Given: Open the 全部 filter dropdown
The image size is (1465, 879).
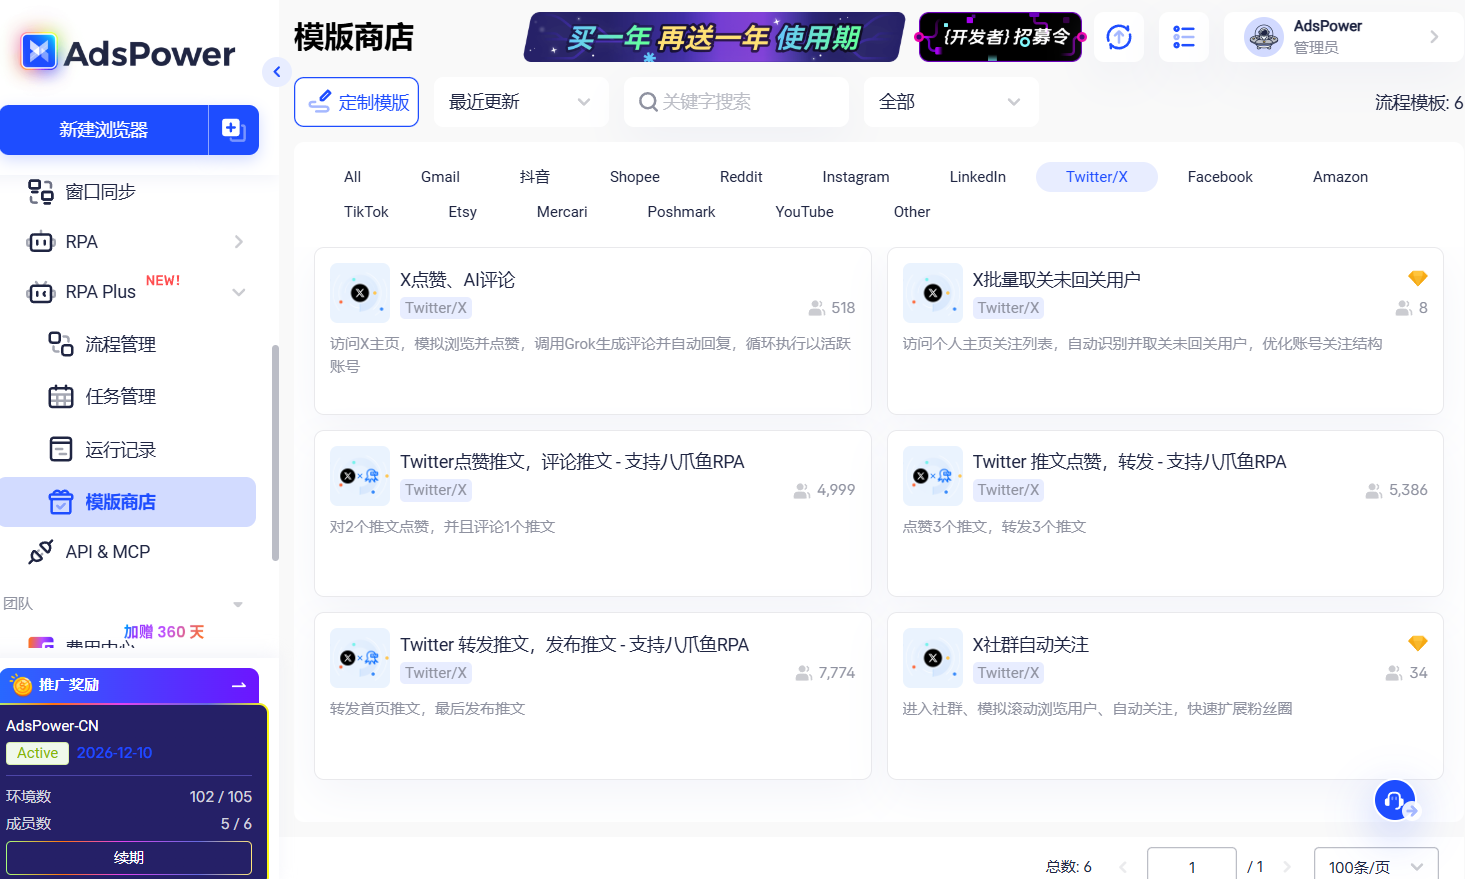Looking at the screenshot, I should (x=949, y=101).
